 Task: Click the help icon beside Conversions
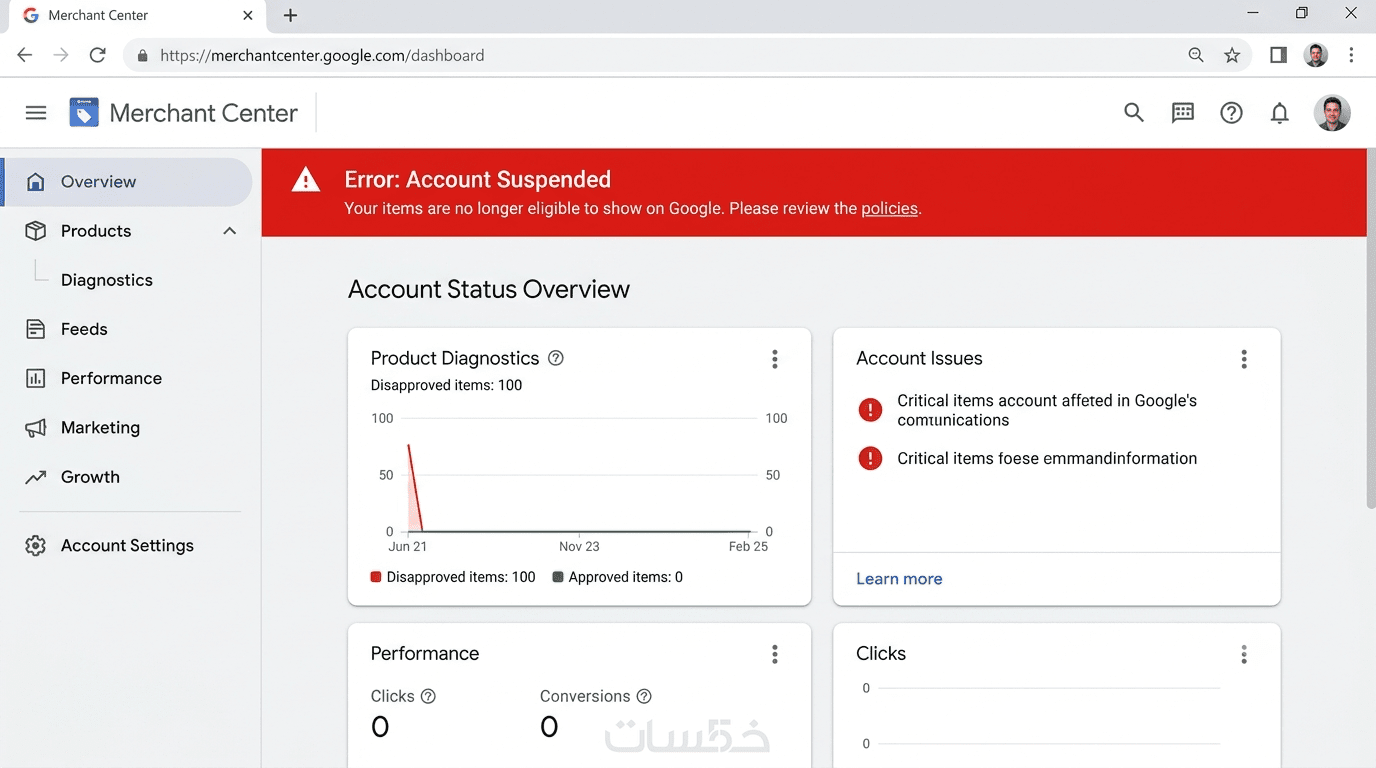pos(644,696)
